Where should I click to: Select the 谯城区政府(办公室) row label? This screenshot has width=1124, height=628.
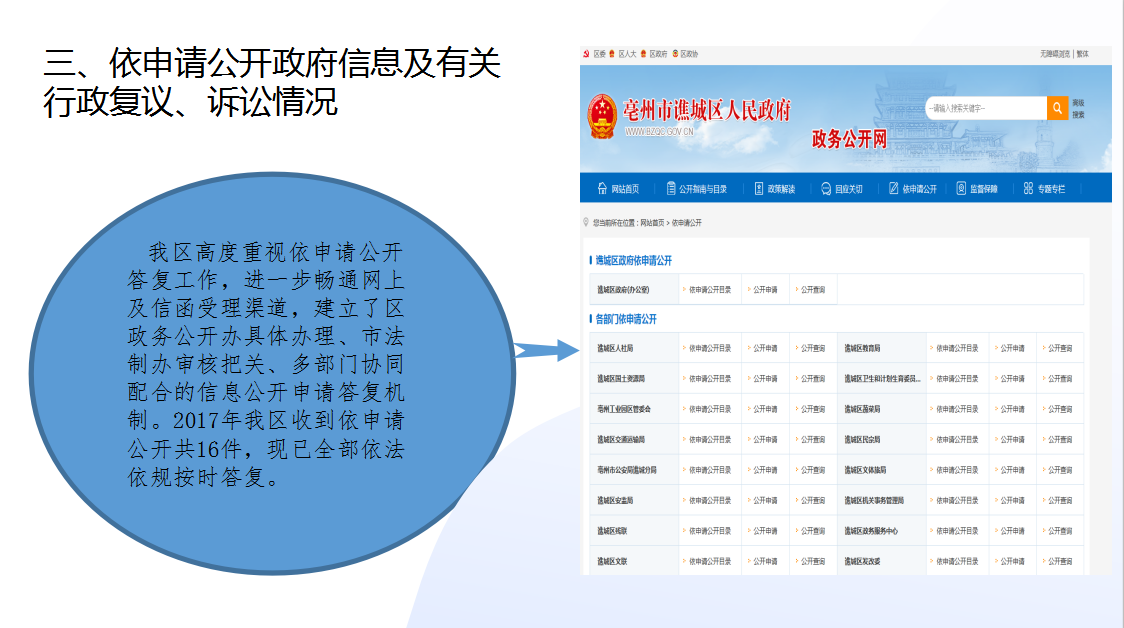tap(623, 290)
